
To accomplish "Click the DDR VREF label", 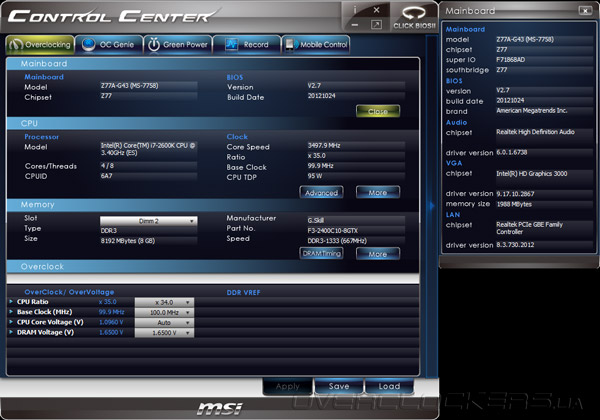I will (x=243, y=293).
